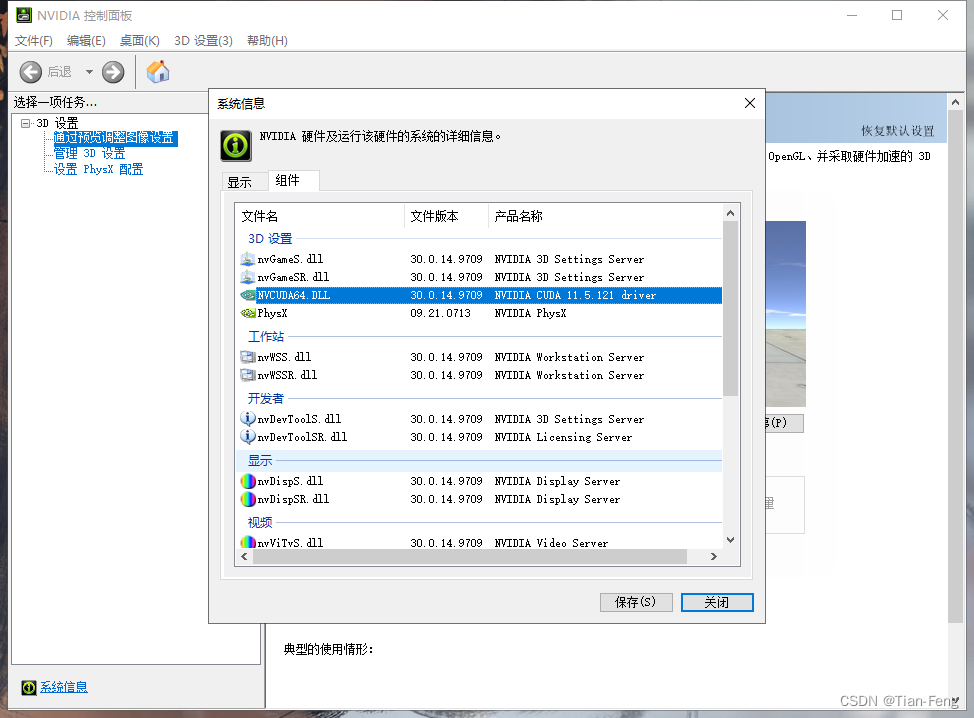Click the Back arrow toolbar icon
974x718 pixels.
coord(30,72)
